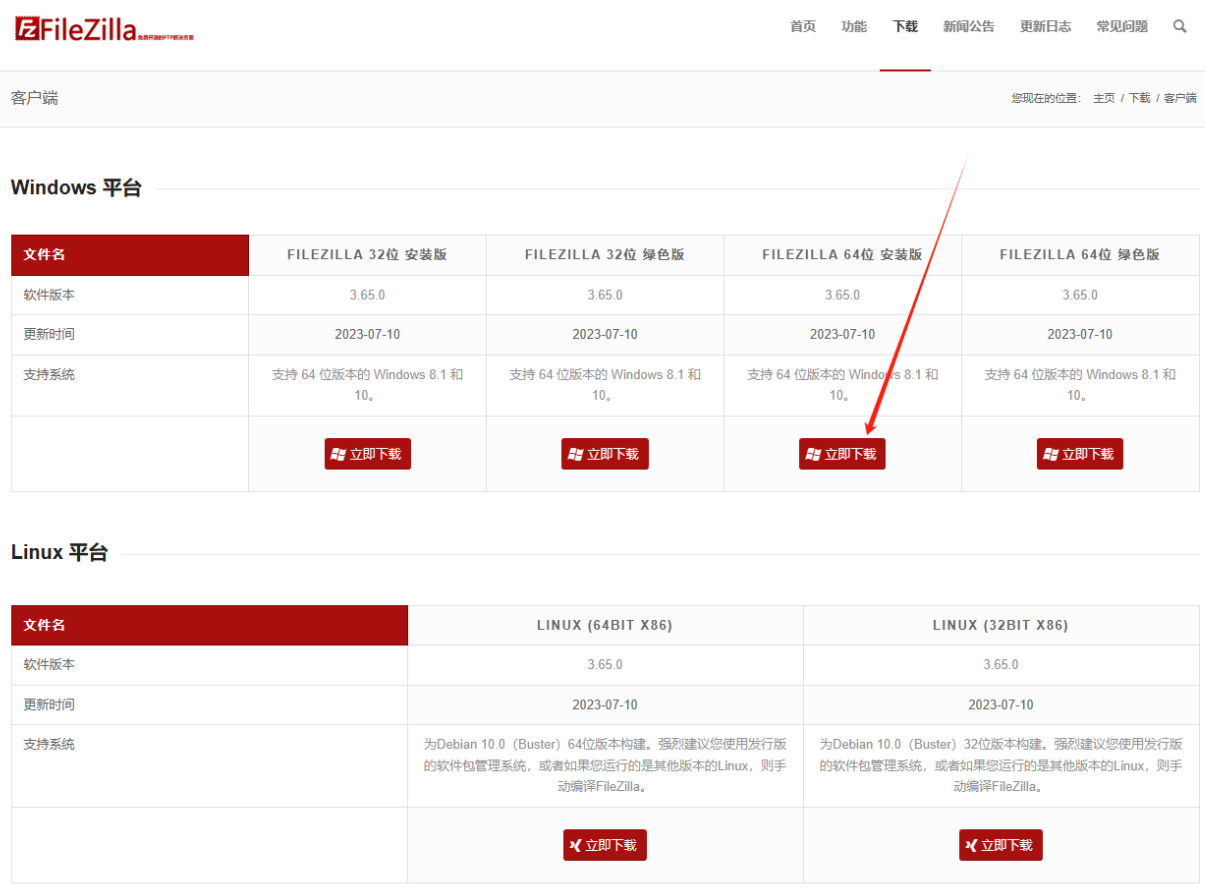1205x888 pixels.
Task: Click FILEZILLA 32位 安装版 column header
Action: tap(367, 255)
